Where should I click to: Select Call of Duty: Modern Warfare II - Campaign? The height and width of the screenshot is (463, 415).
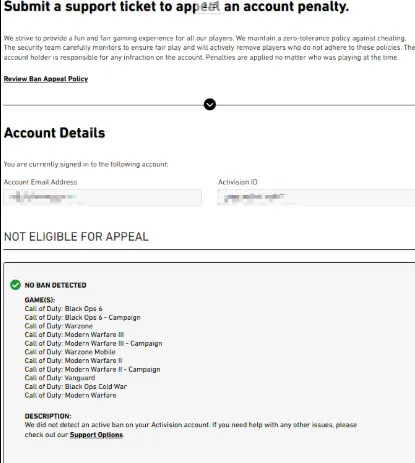[92, 369]
